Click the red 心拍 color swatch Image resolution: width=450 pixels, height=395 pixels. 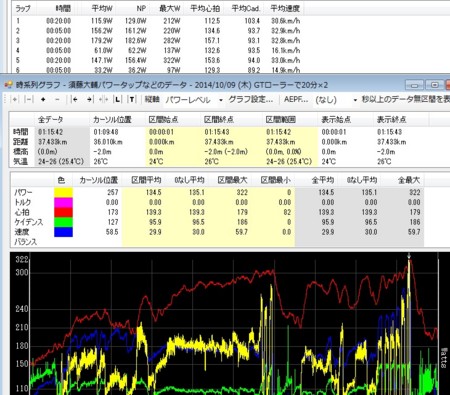63,212
